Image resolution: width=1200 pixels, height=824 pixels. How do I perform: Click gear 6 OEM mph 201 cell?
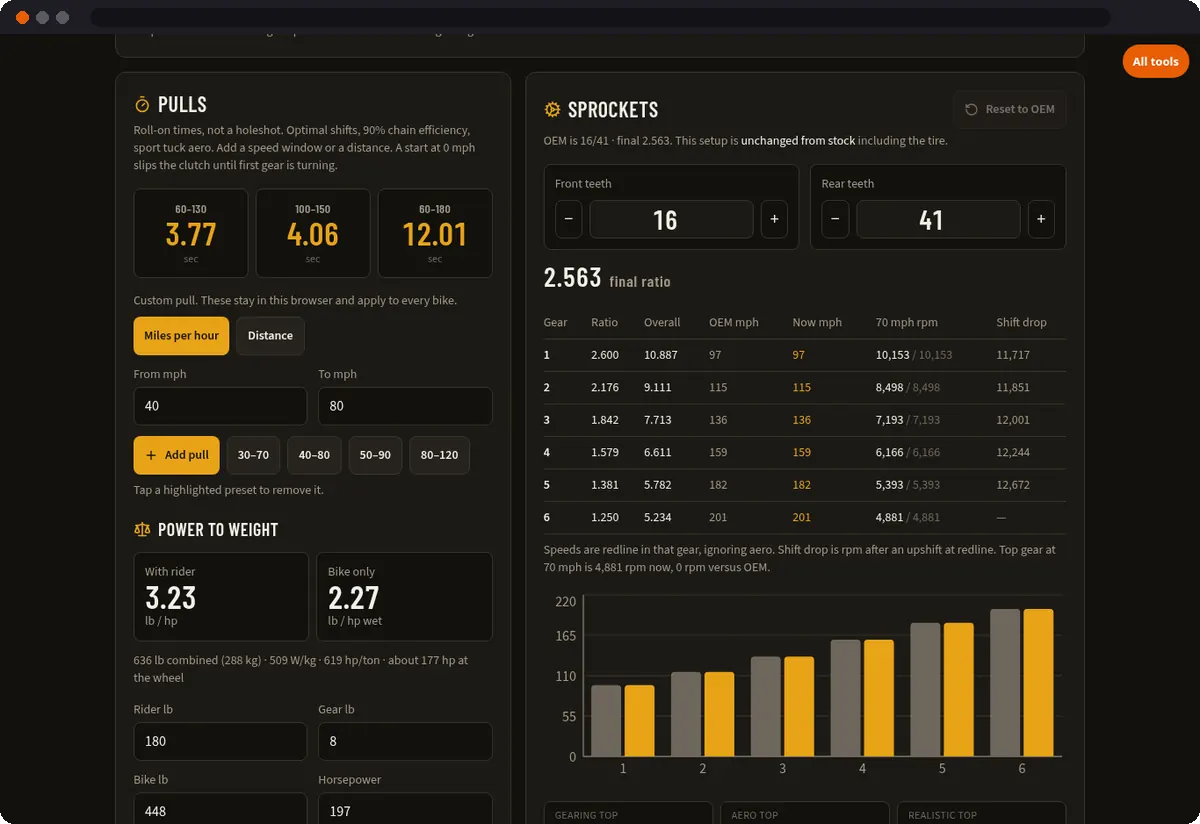tap(718, 517)
